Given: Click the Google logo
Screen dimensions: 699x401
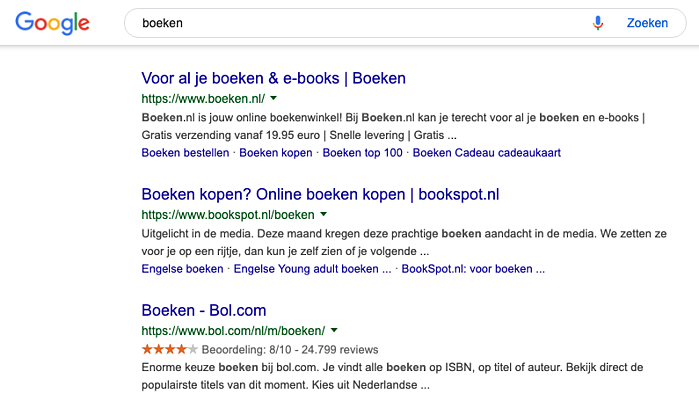Looking at the screenshot, I should pyautogui.click(x=52, y=23).
